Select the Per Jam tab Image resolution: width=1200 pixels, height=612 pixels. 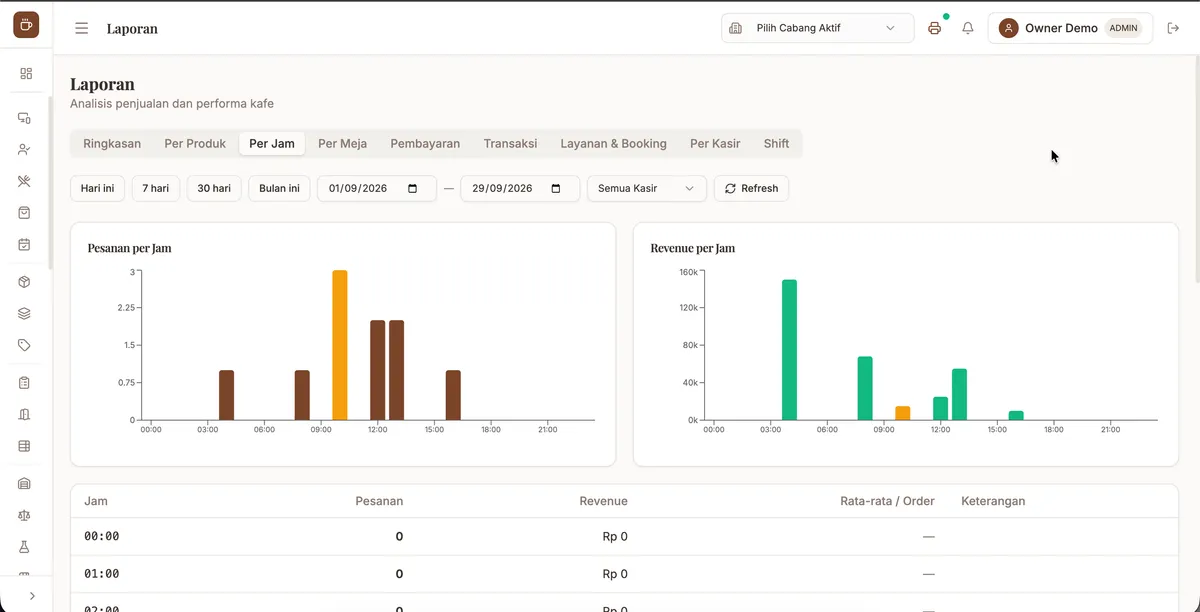[x=272, y=144]
